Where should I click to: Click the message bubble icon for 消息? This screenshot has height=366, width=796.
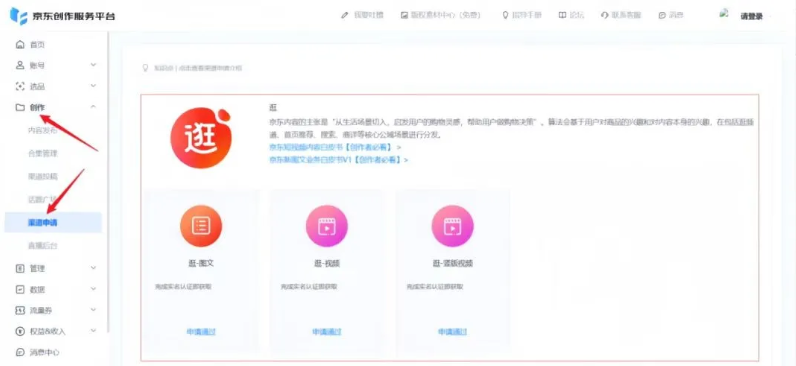(x=662, y=15)
